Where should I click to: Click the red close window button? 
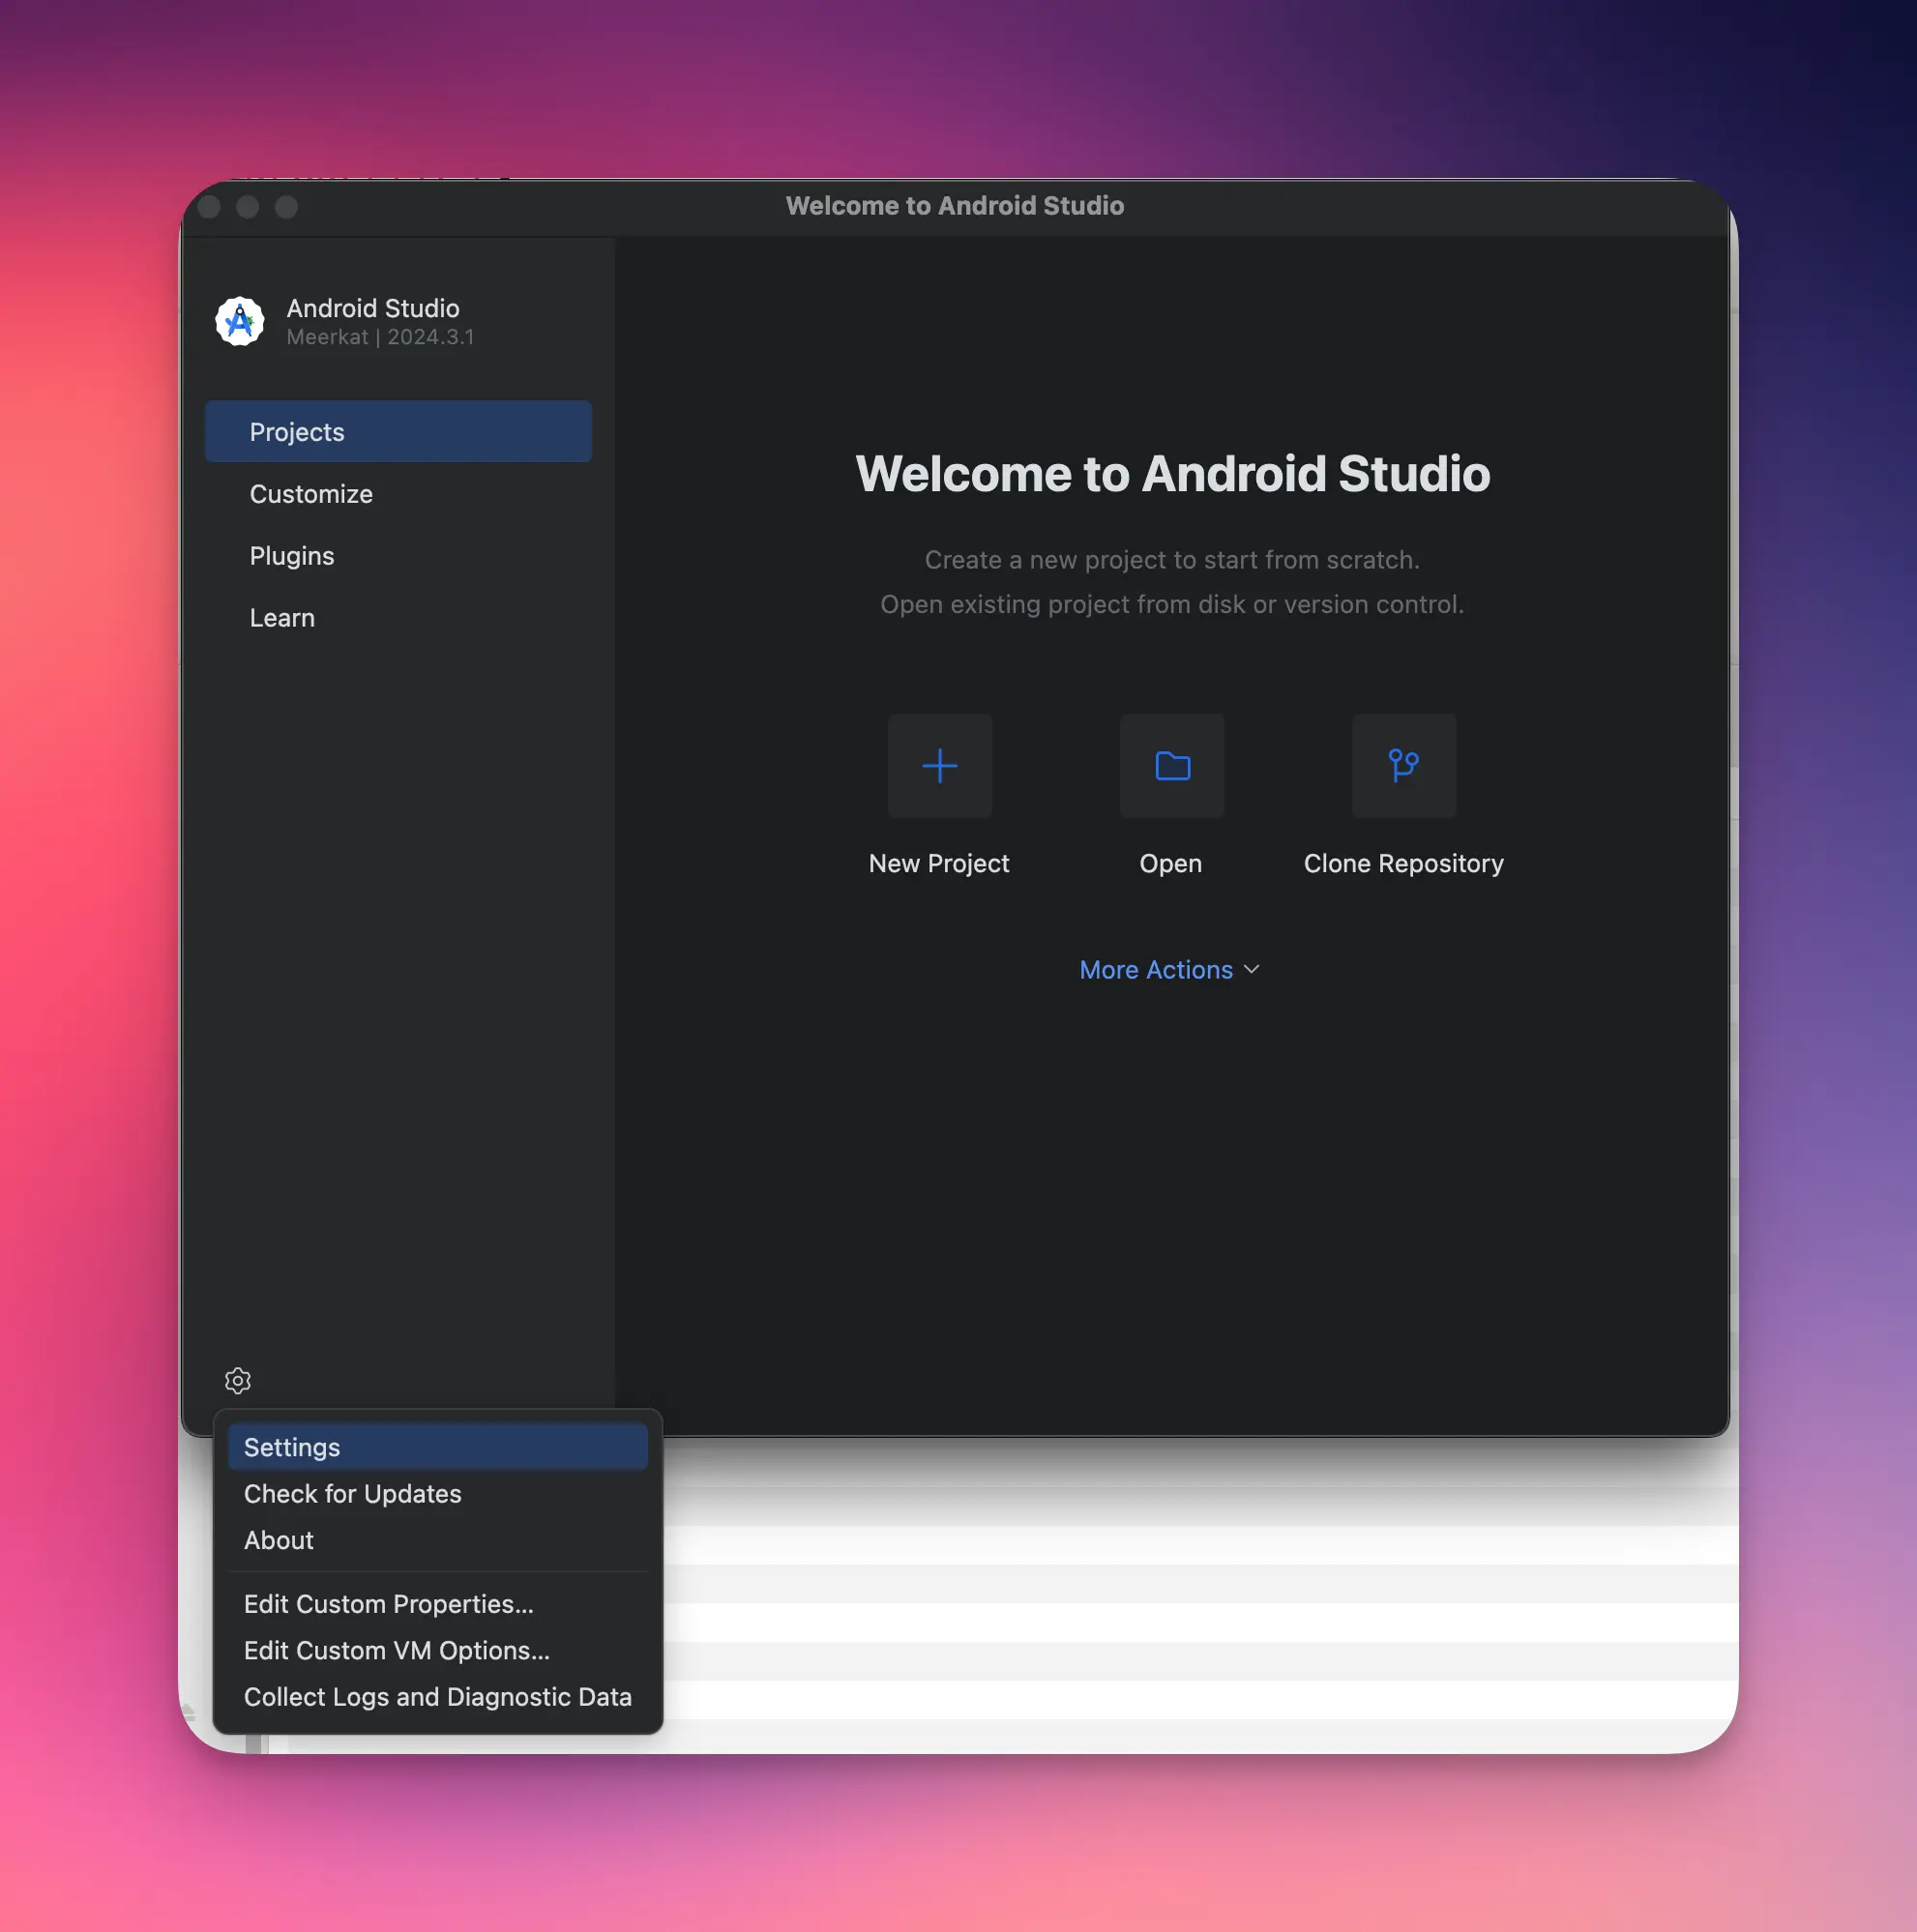click(x=209, y=207)
